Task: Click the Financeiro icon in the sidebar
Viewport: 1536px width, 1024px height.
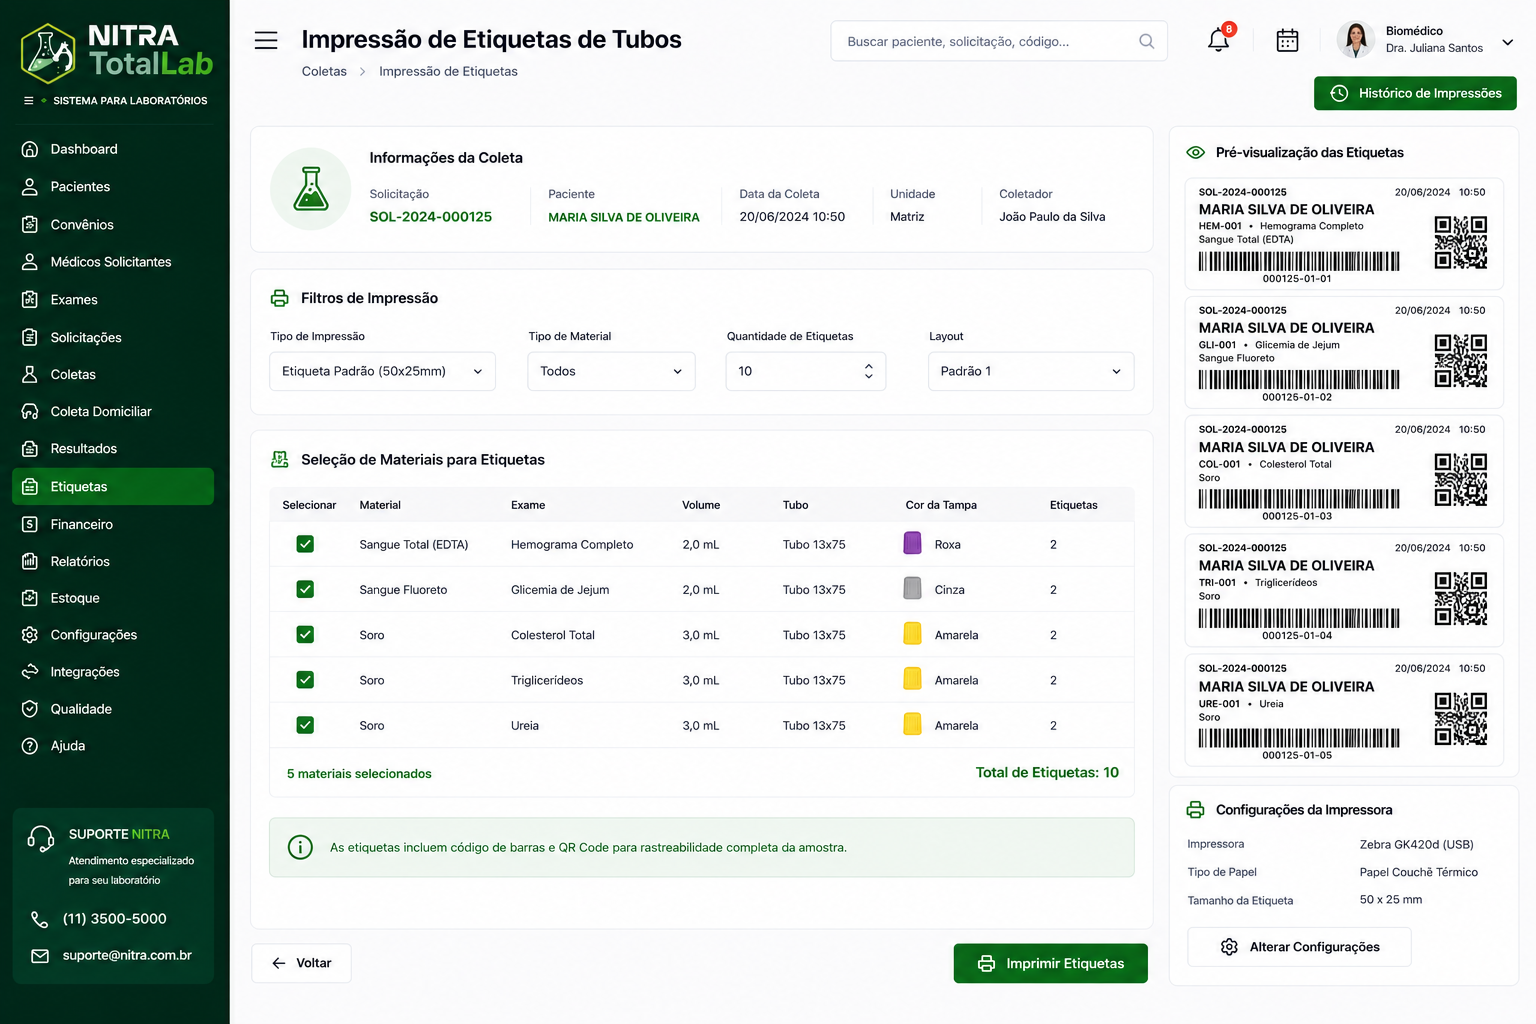Action: click(x=30, y=524)
